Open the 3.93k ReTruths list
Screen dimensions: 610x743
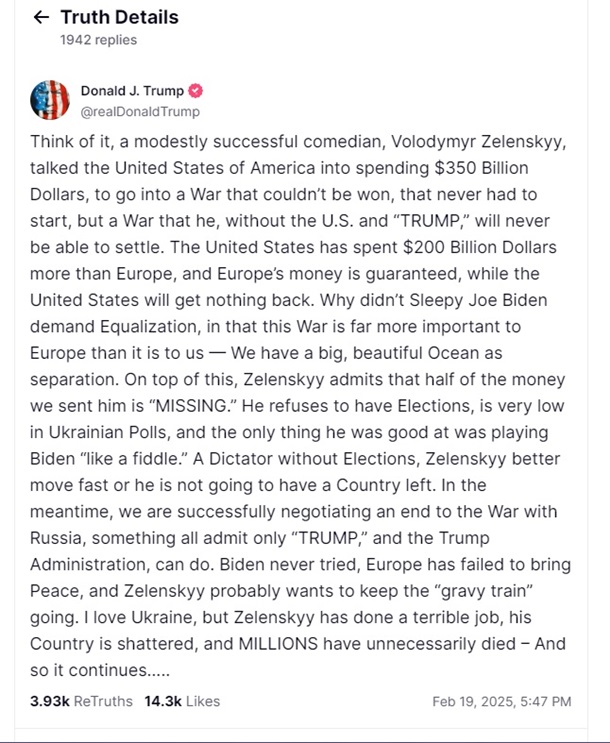81,701
